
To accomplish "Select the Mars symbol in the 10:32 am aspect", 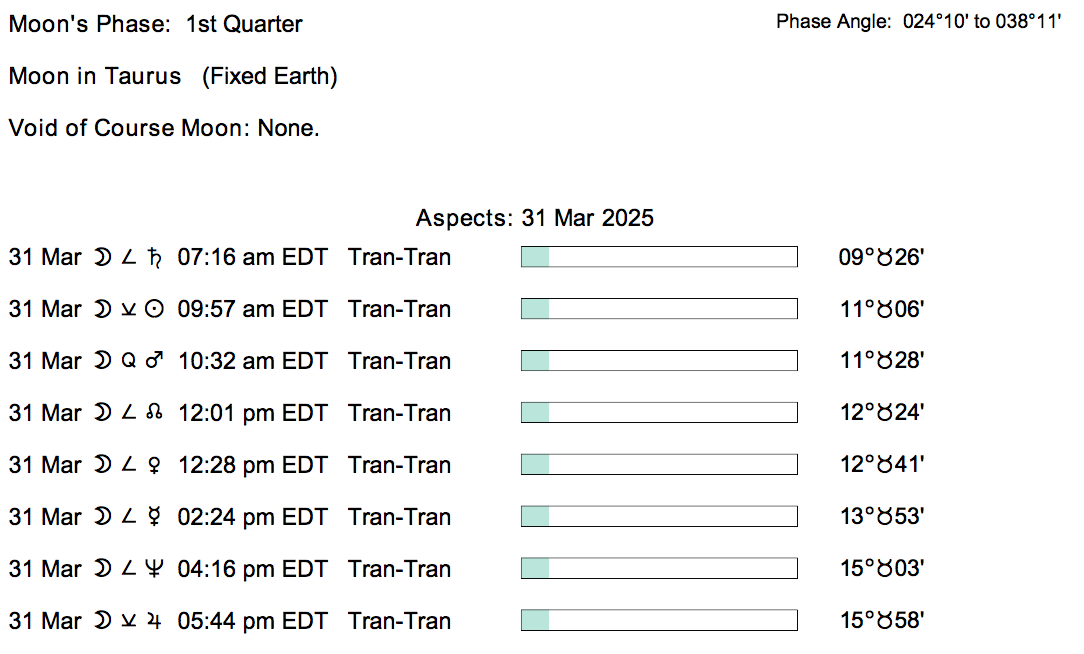I will (x=154, y=361).
